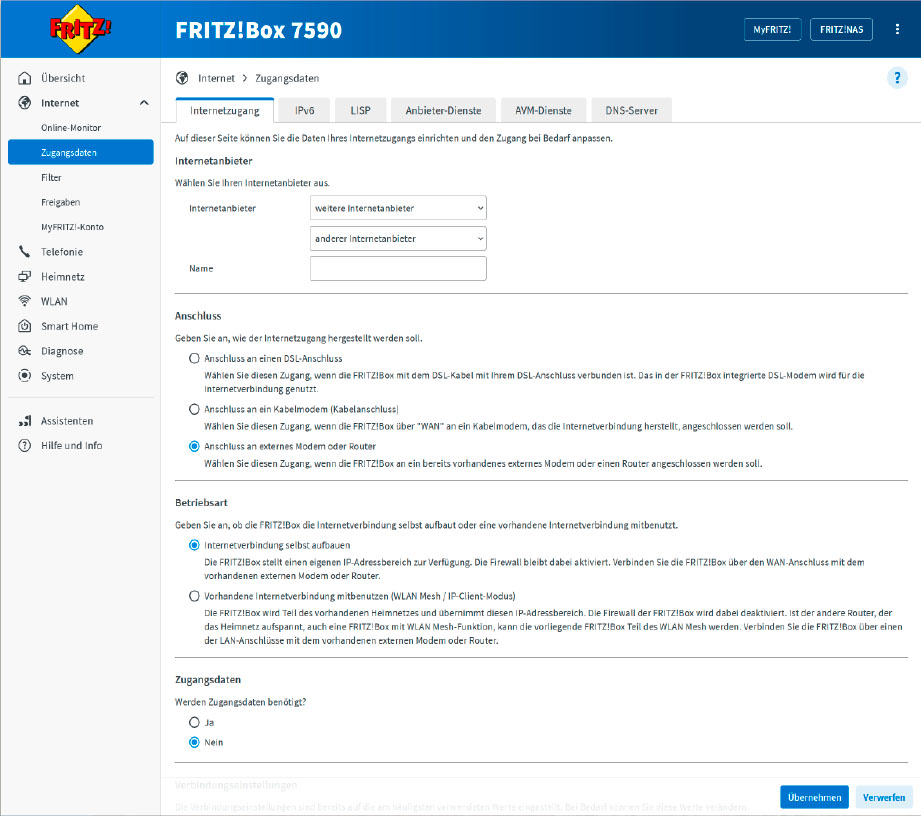Image resolution: width=921 pixels, height=816 pixels.
Task: Click the Diagnose icon
Action: (x=25, y=351)
